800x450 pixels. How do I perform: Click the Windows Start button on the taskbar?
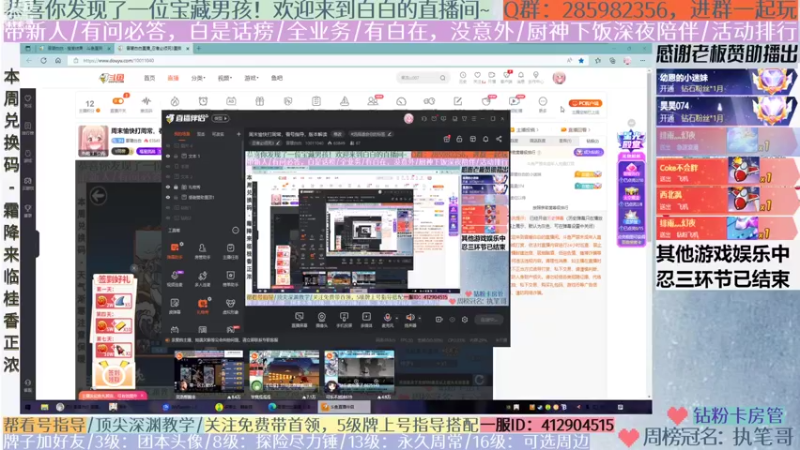coord(28,407)
